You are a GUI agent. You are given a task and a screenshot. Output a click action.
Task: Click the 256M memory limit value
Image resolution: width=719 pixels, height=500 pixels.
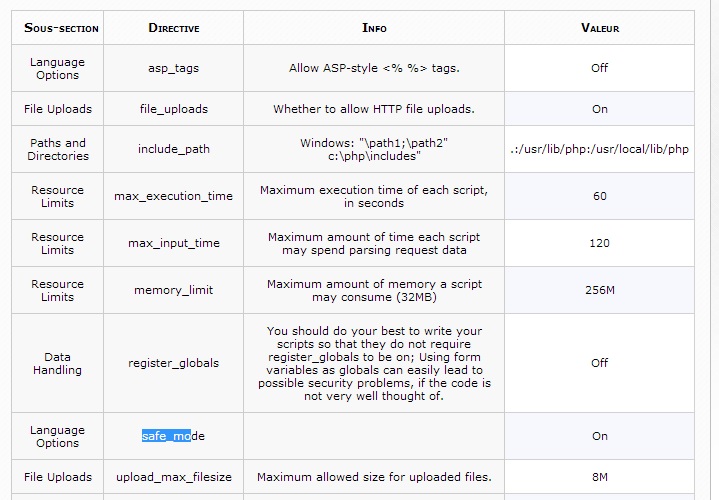(600, 290)
